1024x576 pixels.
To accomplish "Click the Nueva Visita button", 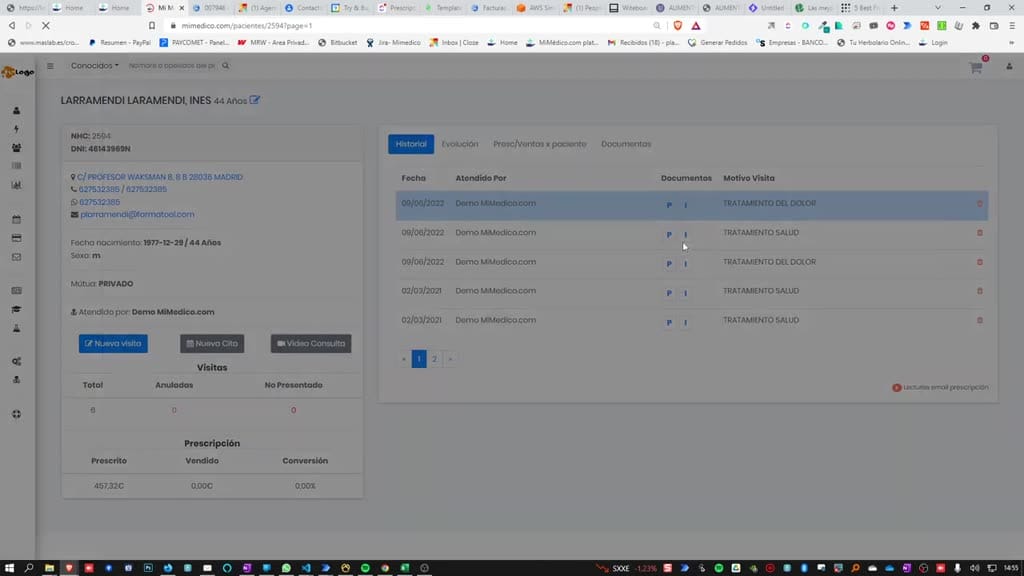I will 113,344.
